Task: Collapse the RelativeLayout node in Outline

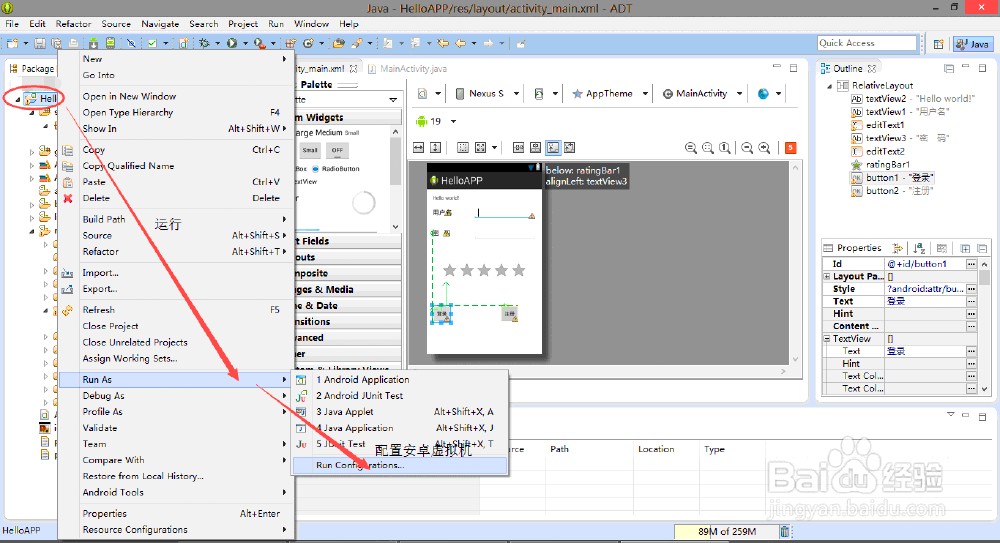Action: (830, 86)
